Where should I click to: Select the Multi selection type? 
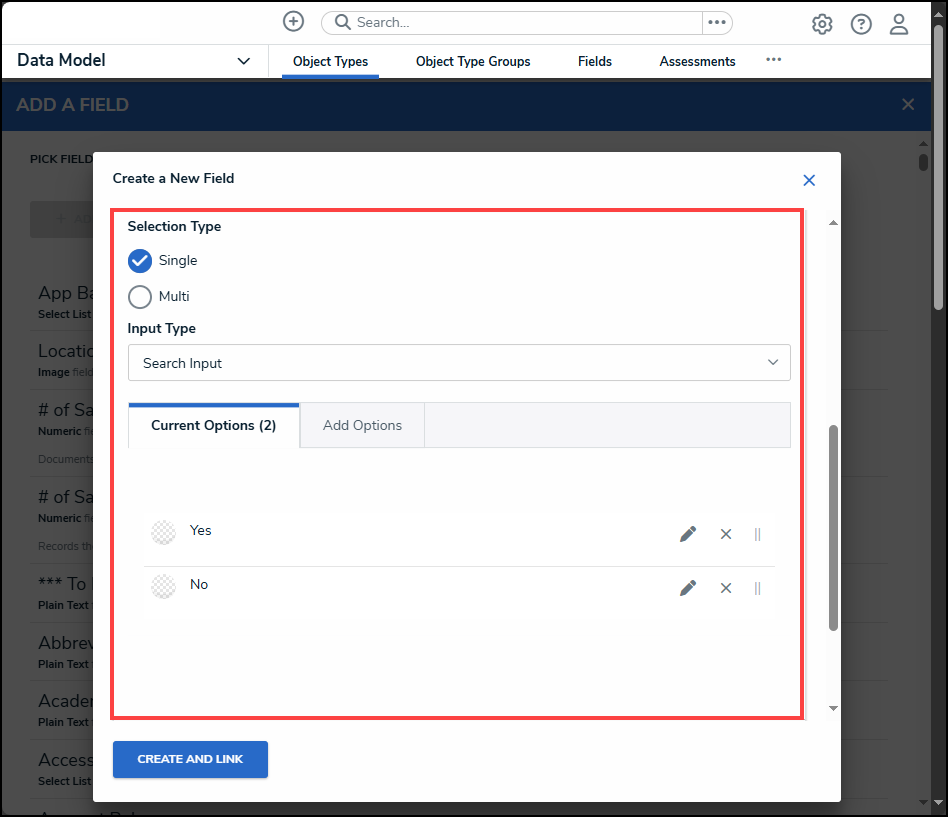(140, 297)
